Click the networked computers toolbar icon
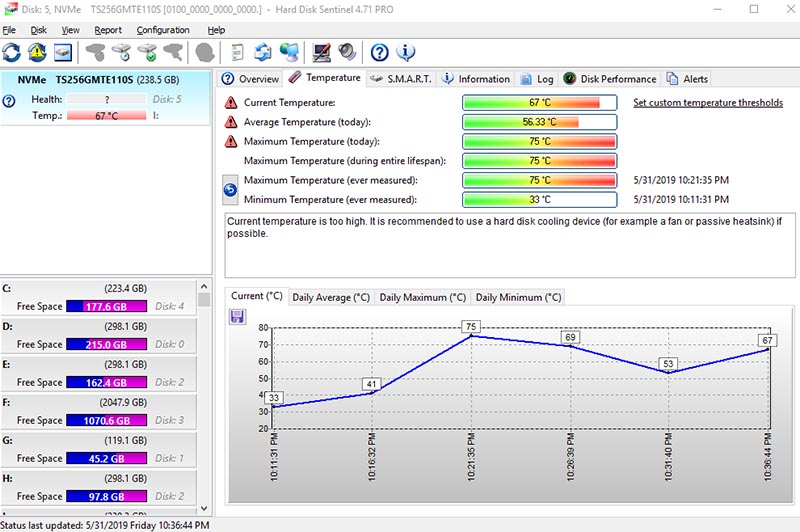Screen dimensions: 800x532 click(x=289, y=52)
